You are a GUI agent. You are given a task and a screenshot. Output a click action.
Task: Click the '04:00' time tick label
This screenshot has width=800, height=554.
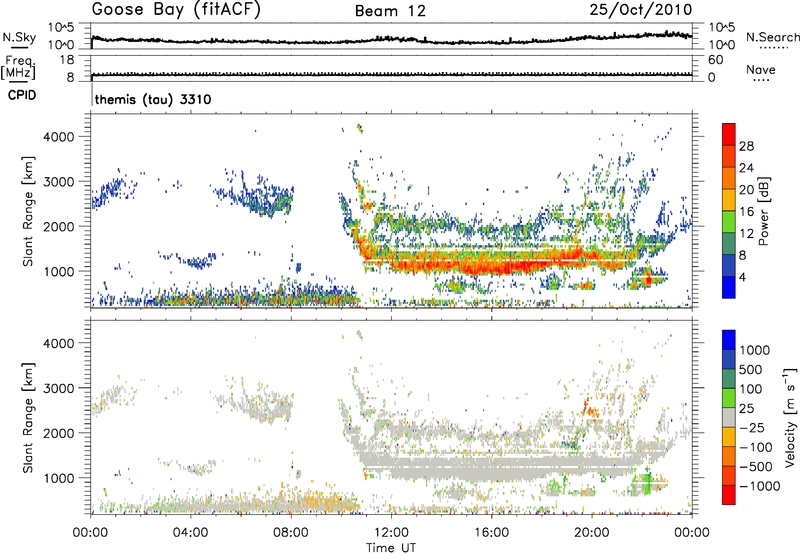point(190,533)
